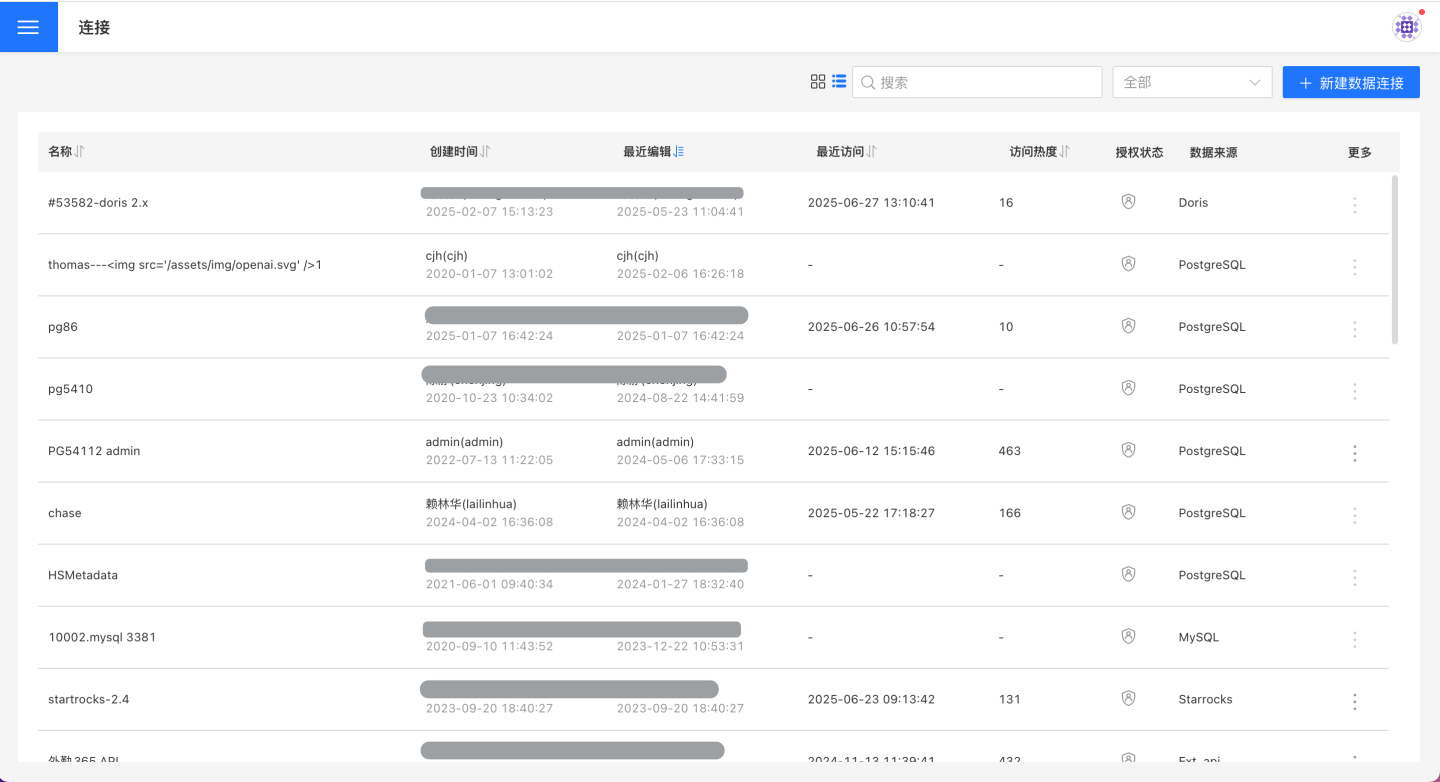Click the vertical scrollbar of the table

coord(1395,260)
